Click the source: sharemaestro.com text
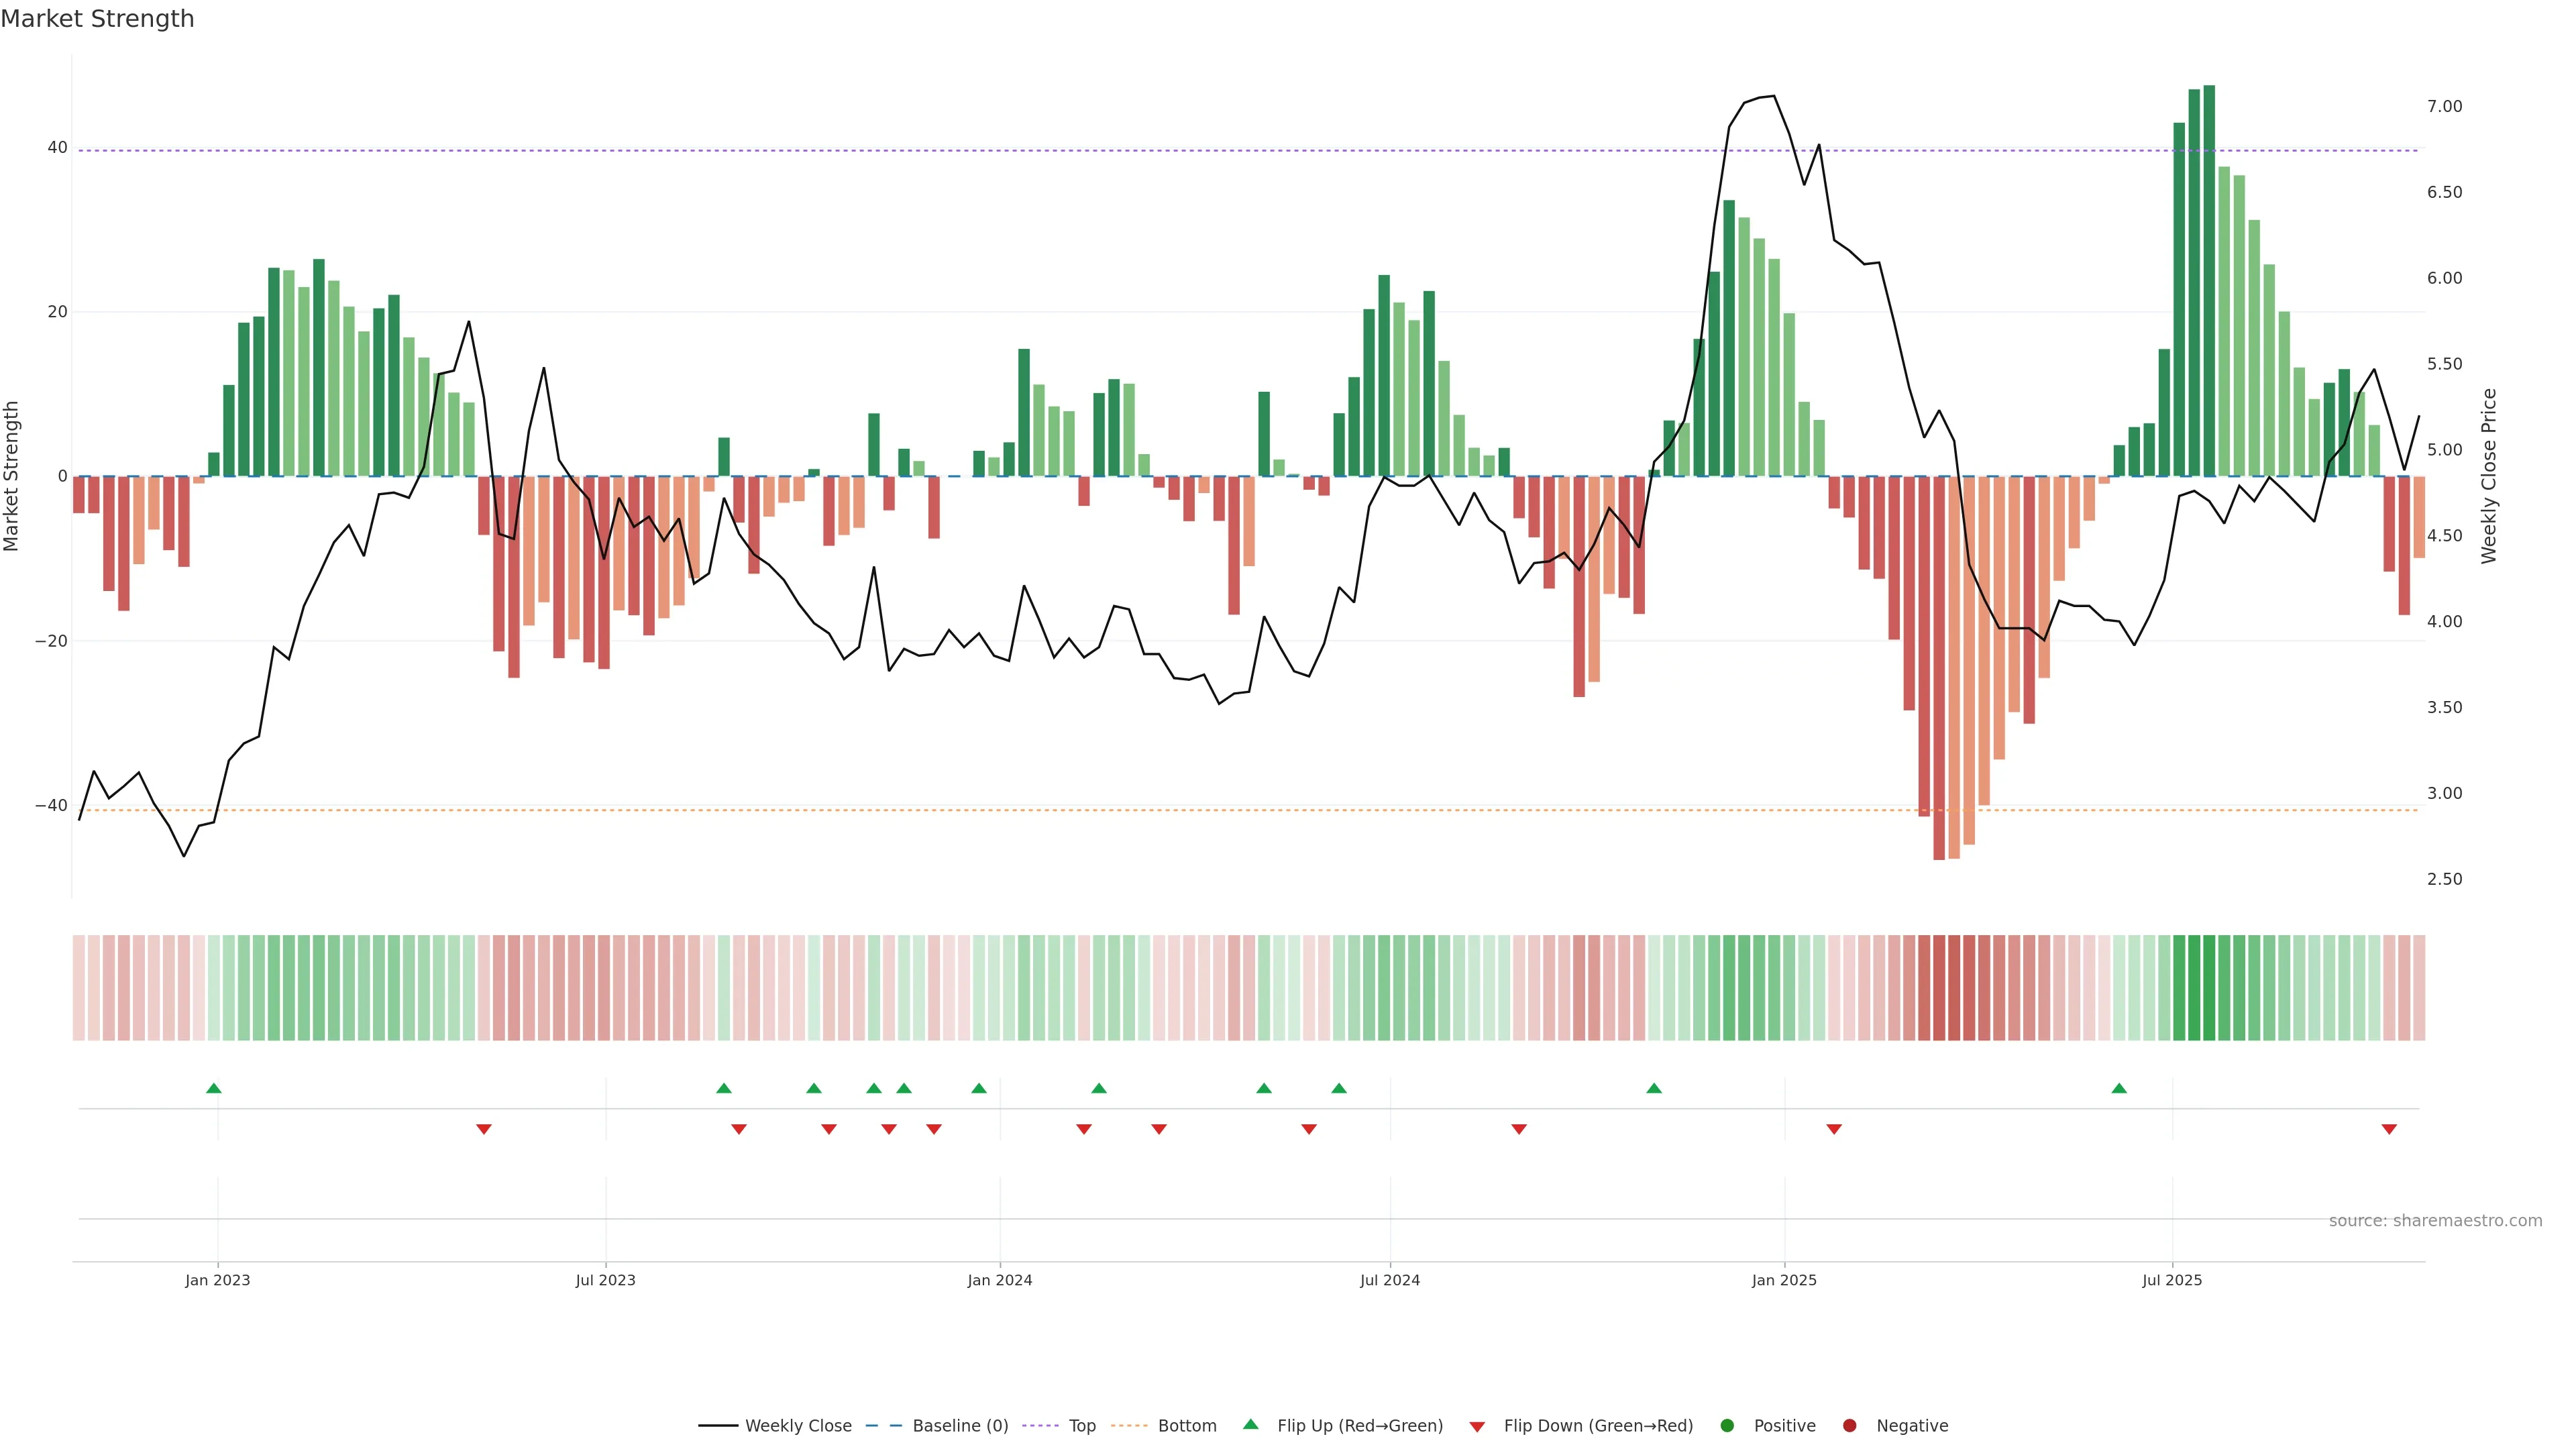Screen dimensions: 2576x1449 coord(2435,1221)
